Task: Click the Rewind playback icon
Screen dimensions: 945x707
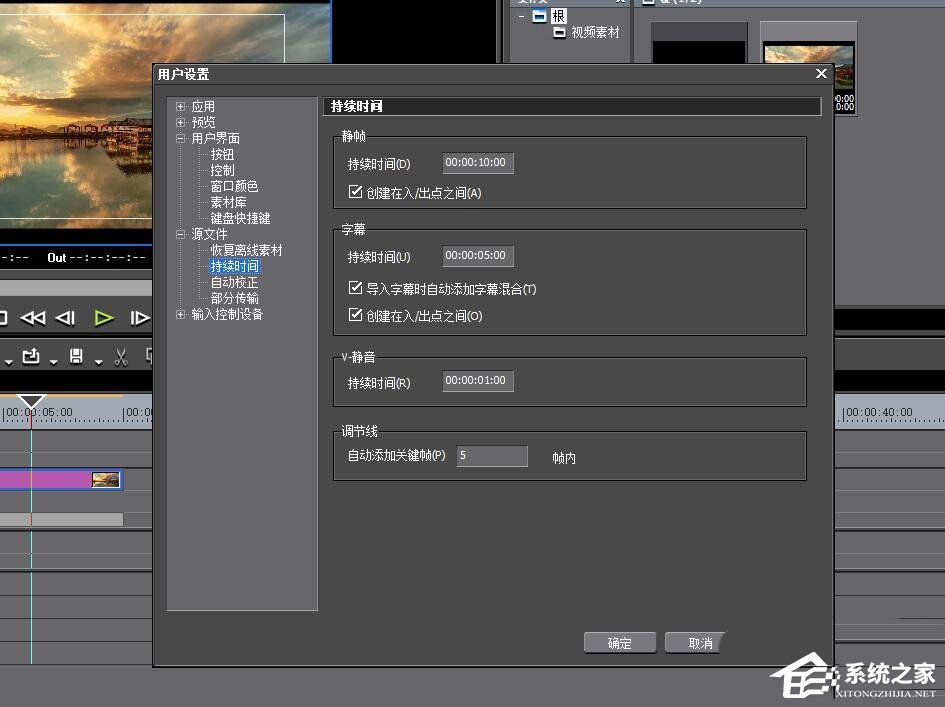Action: coord(34,317)
